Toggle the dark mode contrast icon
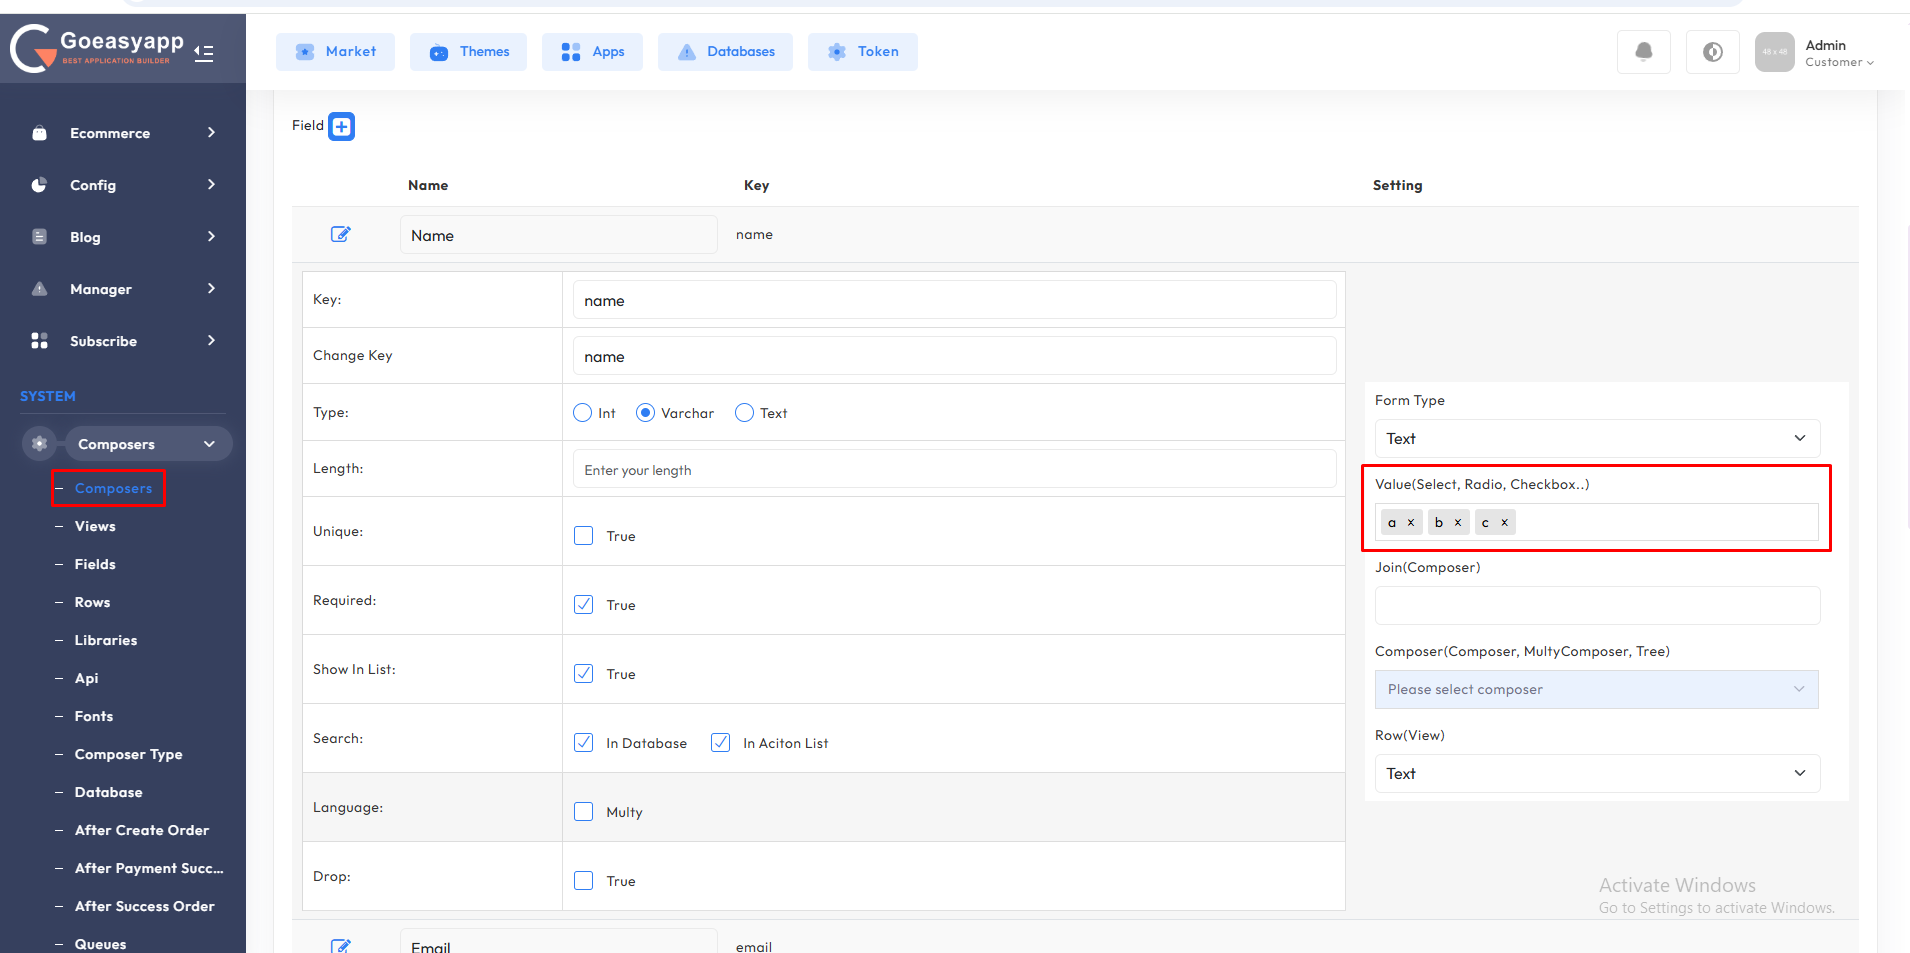 pos(1712,52)
